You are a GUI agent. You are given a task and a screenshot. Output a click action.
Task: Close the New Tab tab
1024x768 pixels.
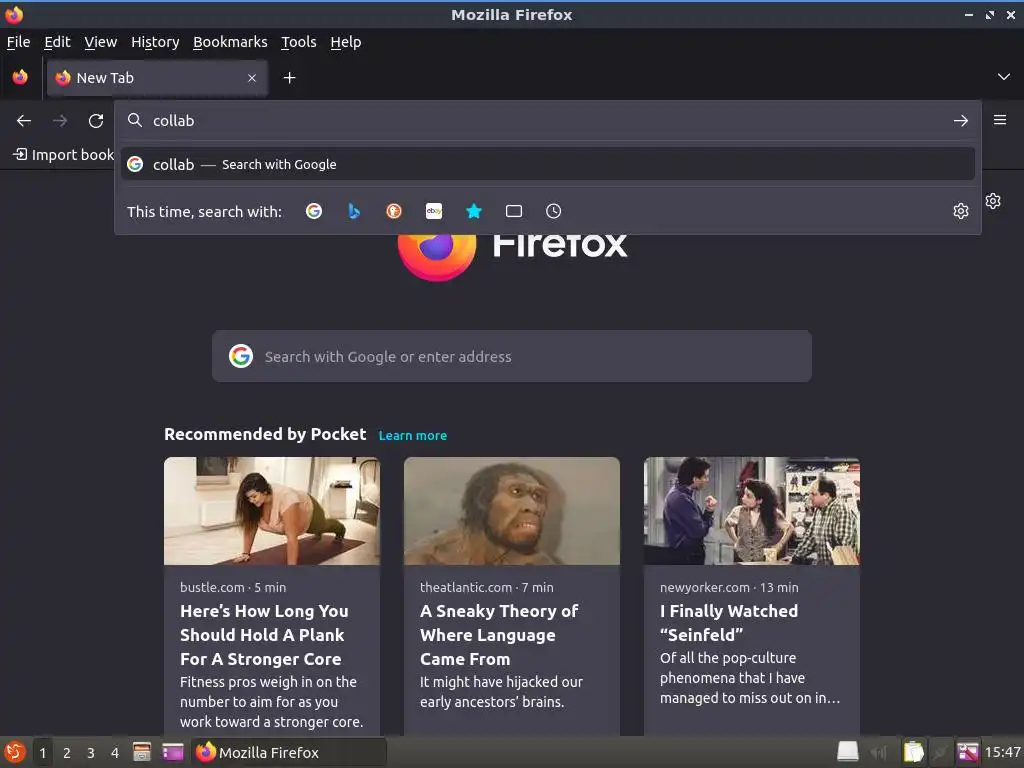[252, 78]
